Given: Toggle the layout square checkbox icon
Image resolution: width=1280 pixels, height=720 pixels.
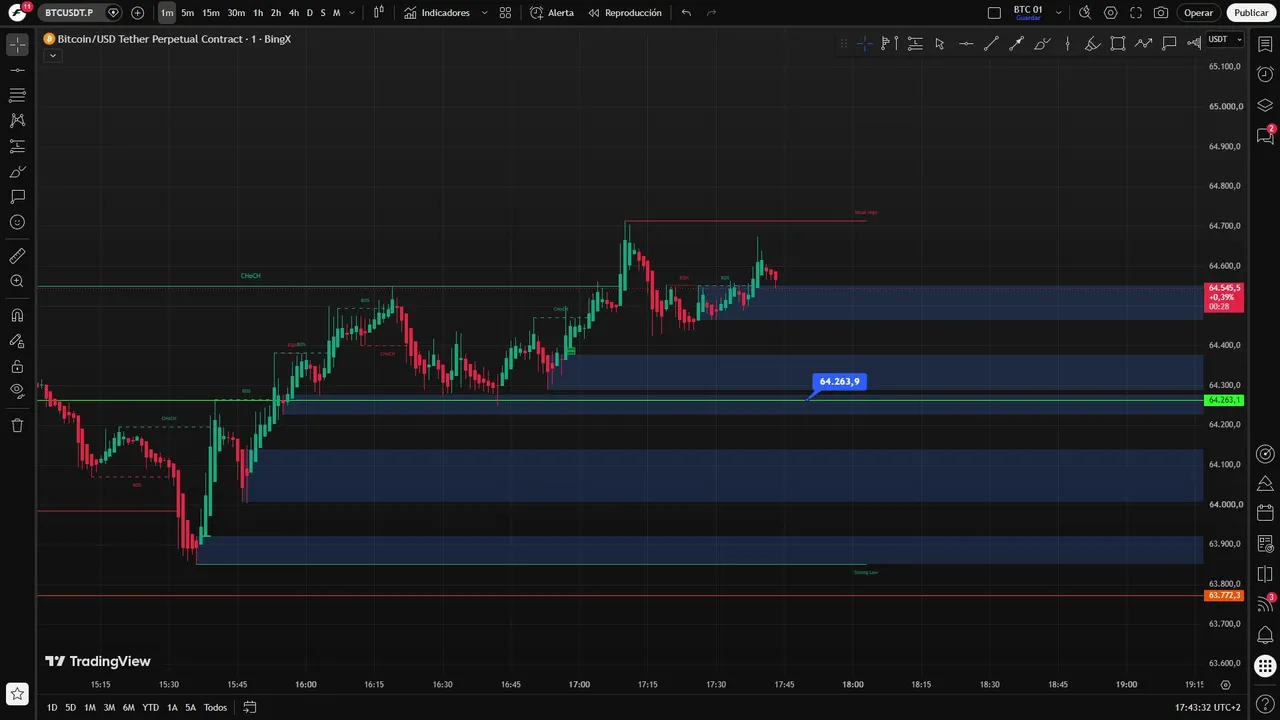Looking at the screenshot, I should (x=994, y=13).
